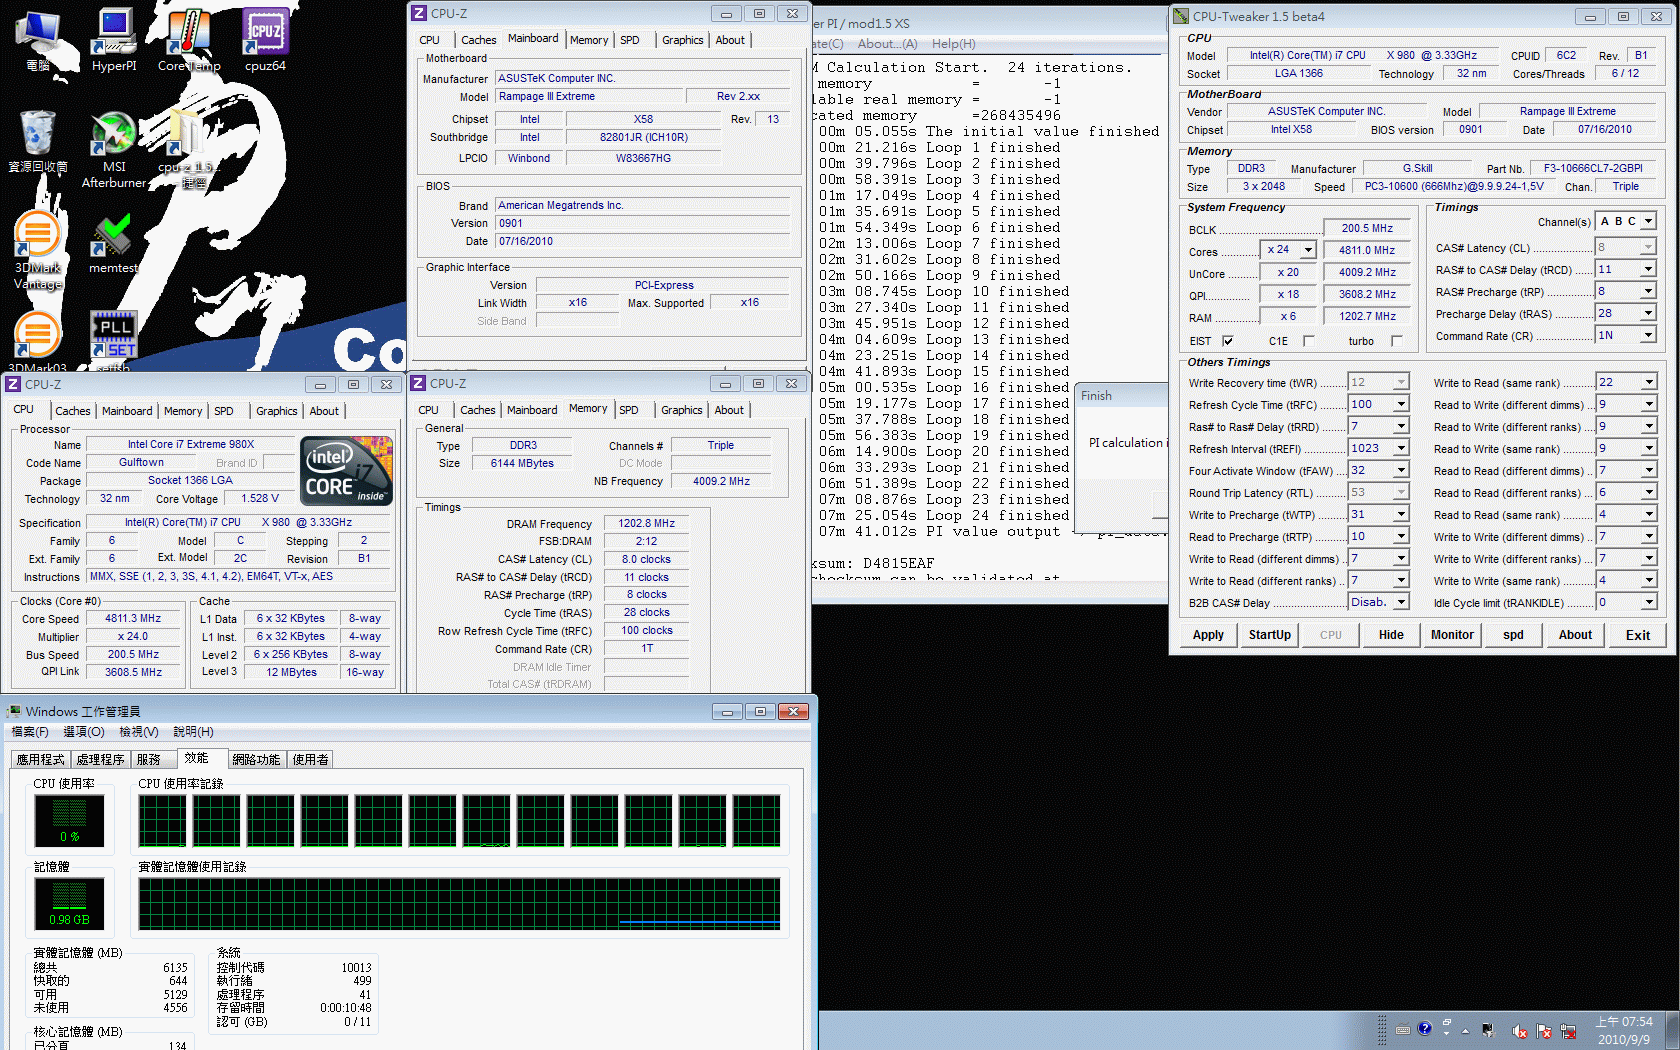Viewport: 1680px width, 1050px height.
Task: Open Help(H) menu in Super PI
Action: tap(953, 44)
